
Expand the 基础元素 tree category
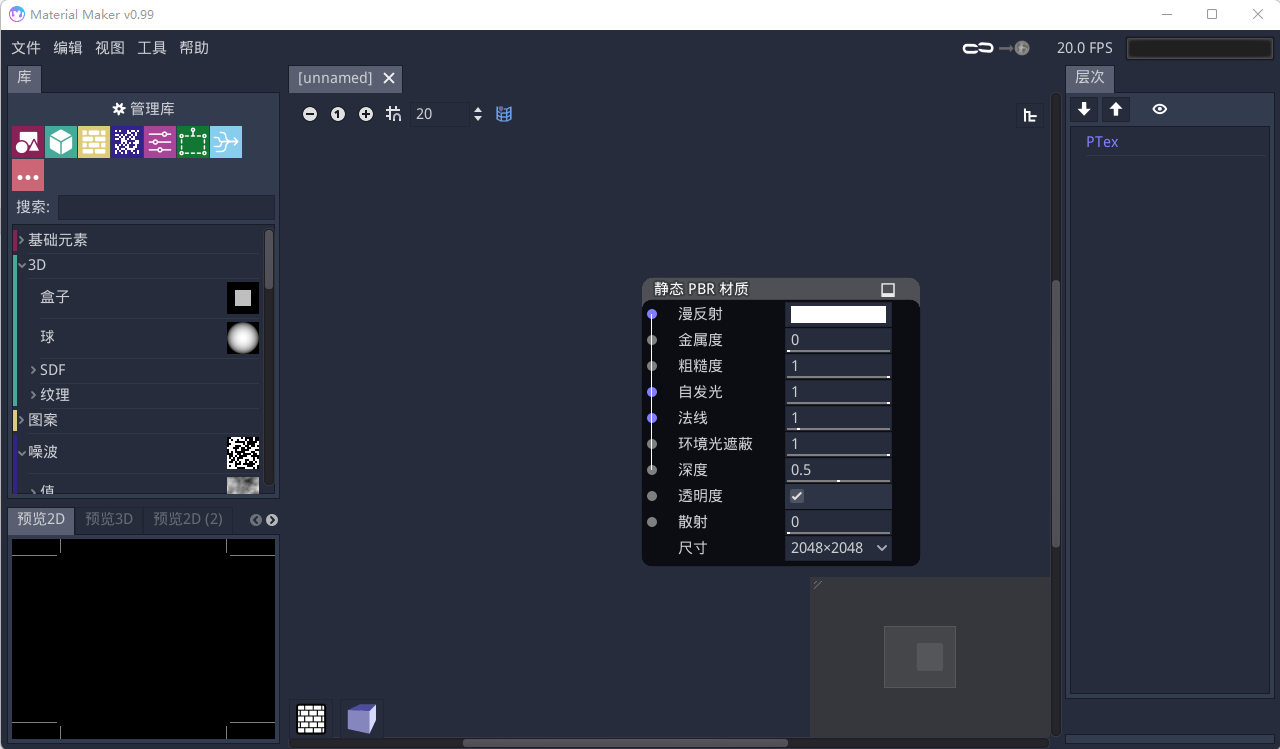click(21, 240)
